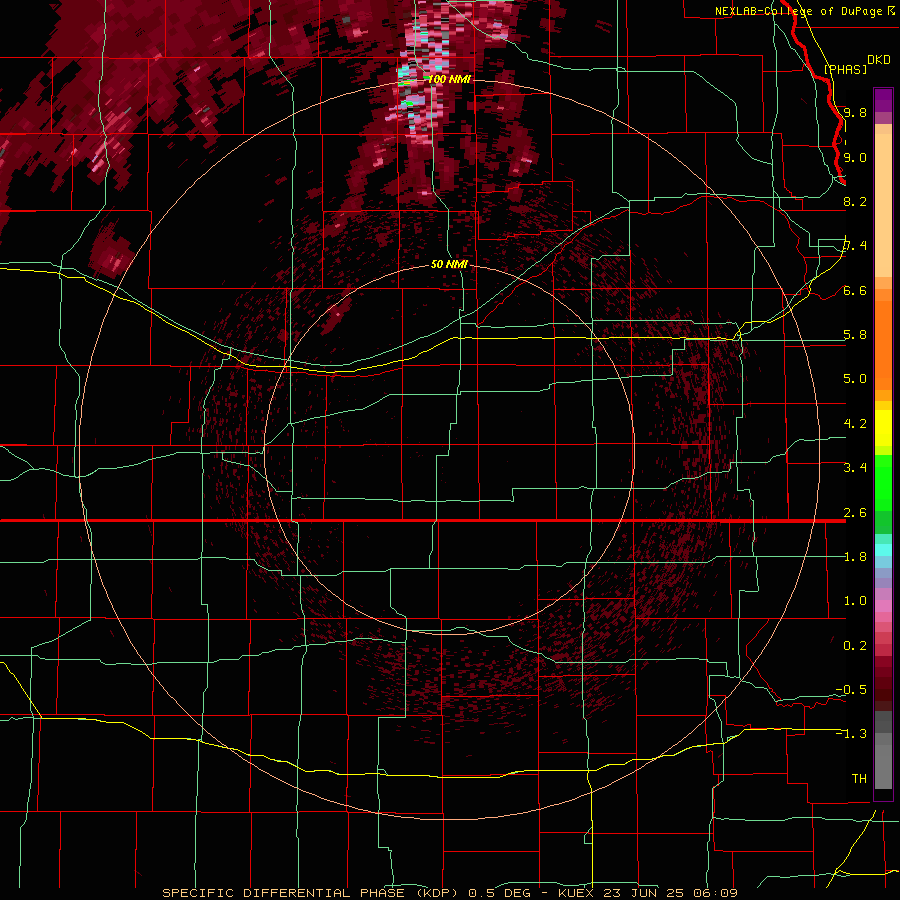Click the 100 NMI range ring label
Image resolution: width=900 pixels, height=900 pixels.
(x=449, y=79)
